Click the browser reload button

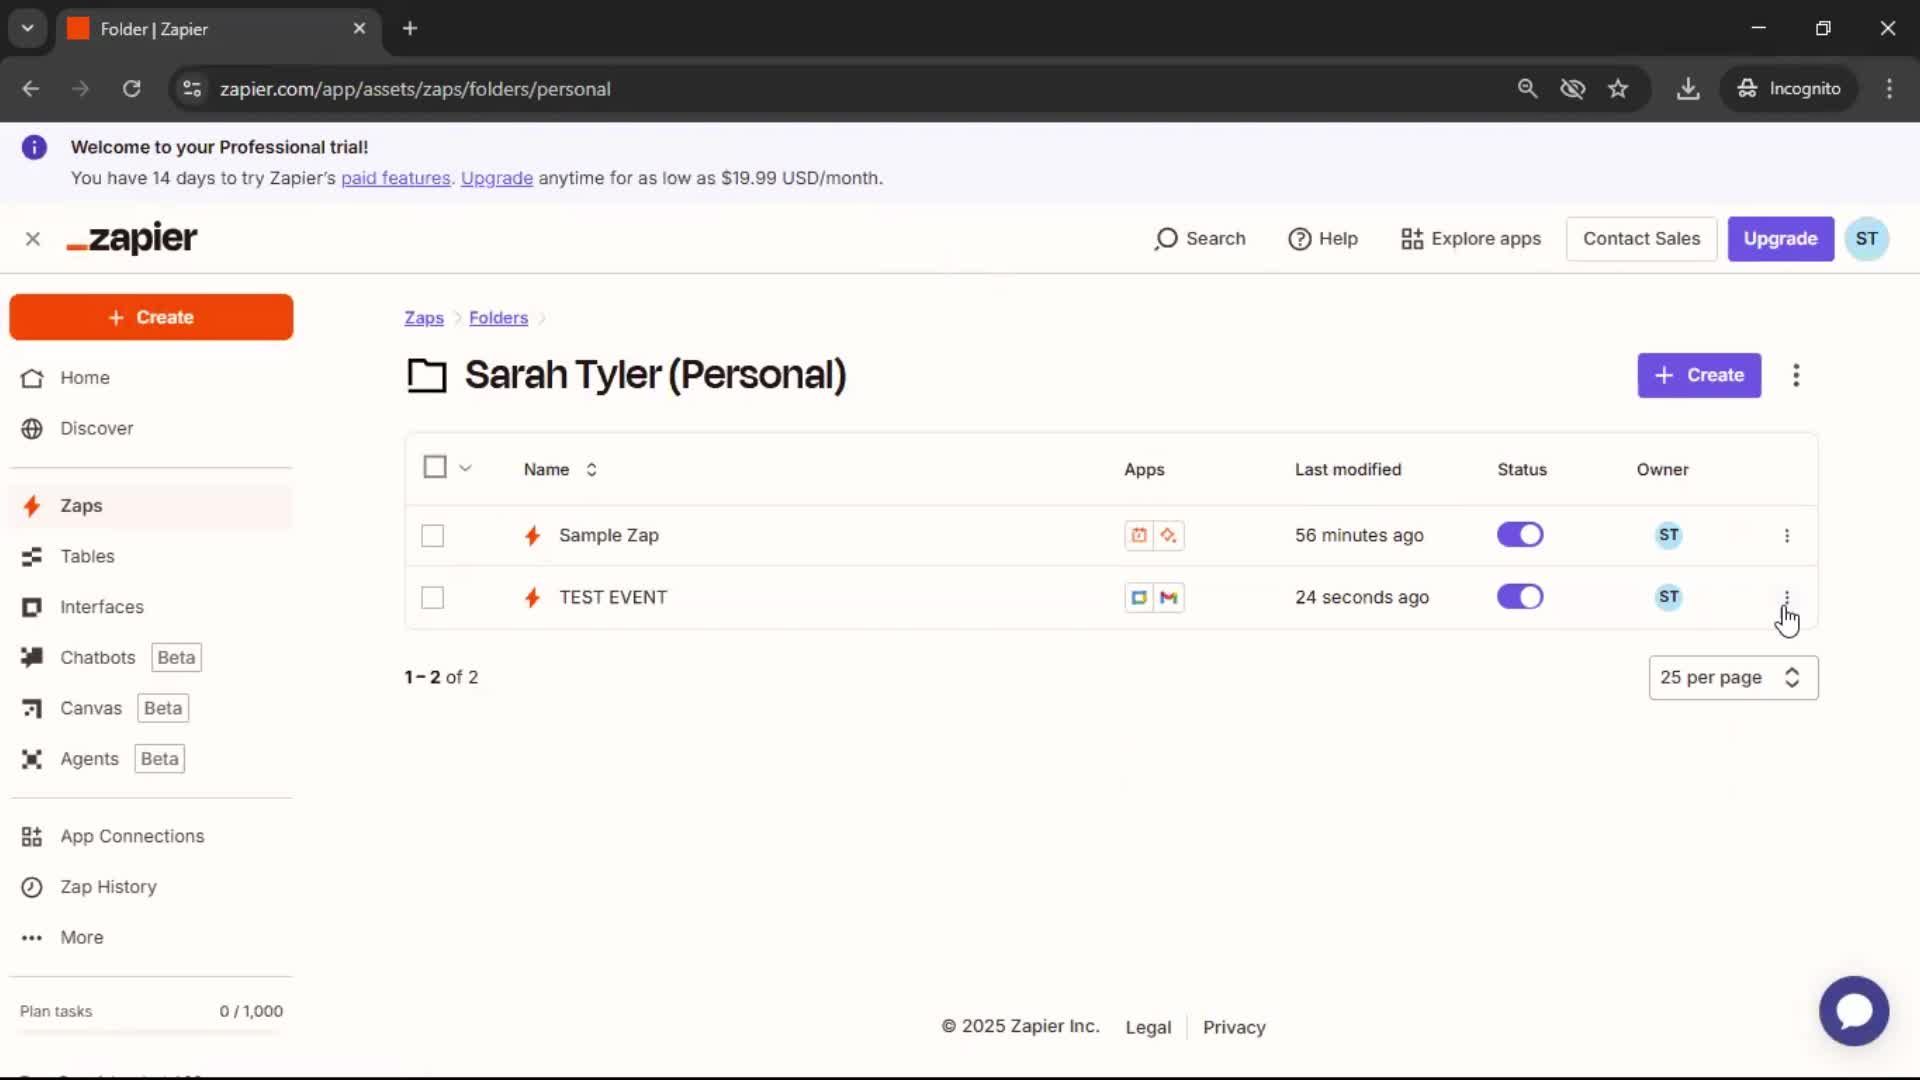[x=131, y=89]
